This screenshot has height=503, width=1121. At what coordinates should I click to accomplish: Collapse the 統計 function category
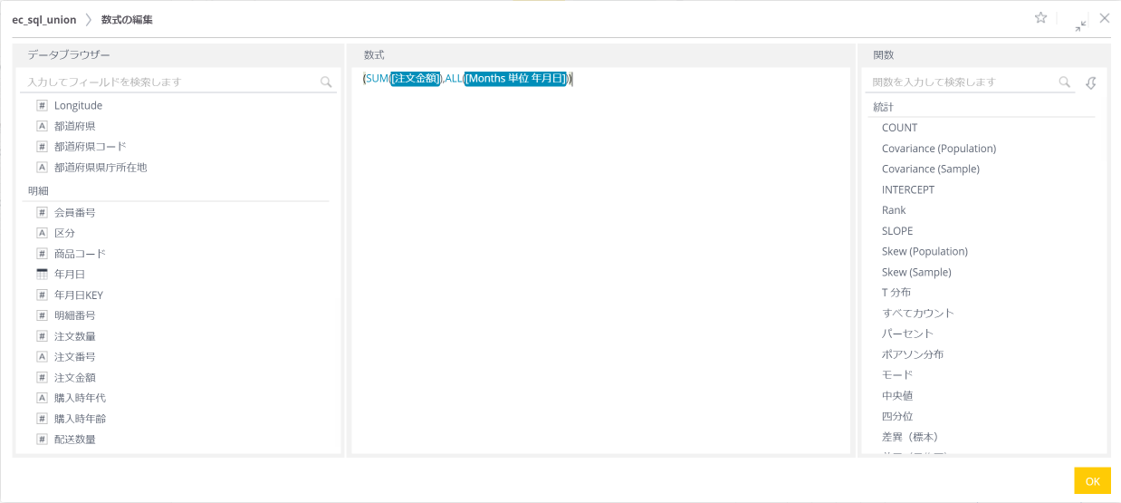[x=883, y=107]
